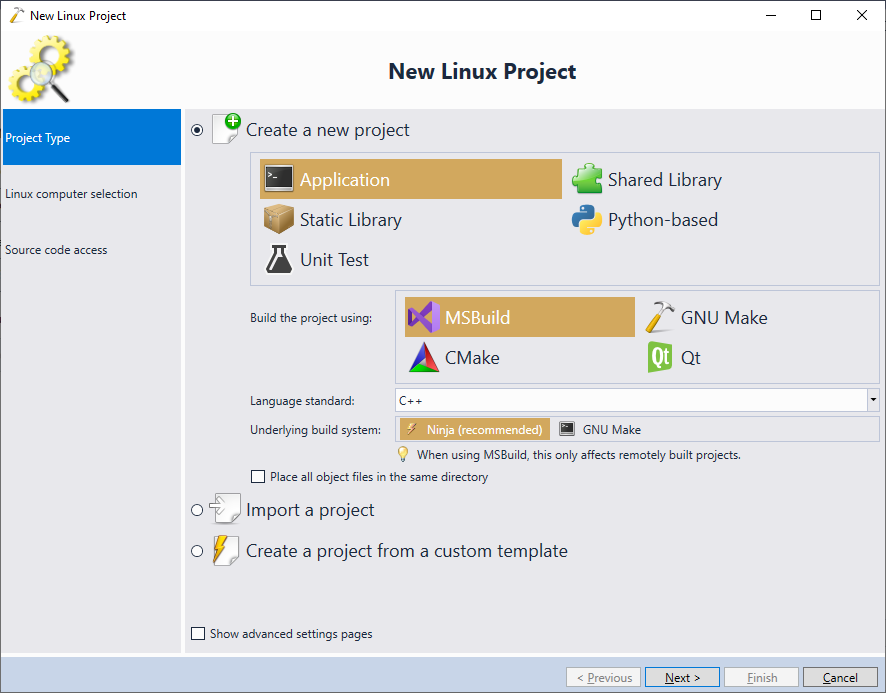This screenshot has height=693, width=886.
Task: Click the title bar hammer icon
Action: [17, 15]
